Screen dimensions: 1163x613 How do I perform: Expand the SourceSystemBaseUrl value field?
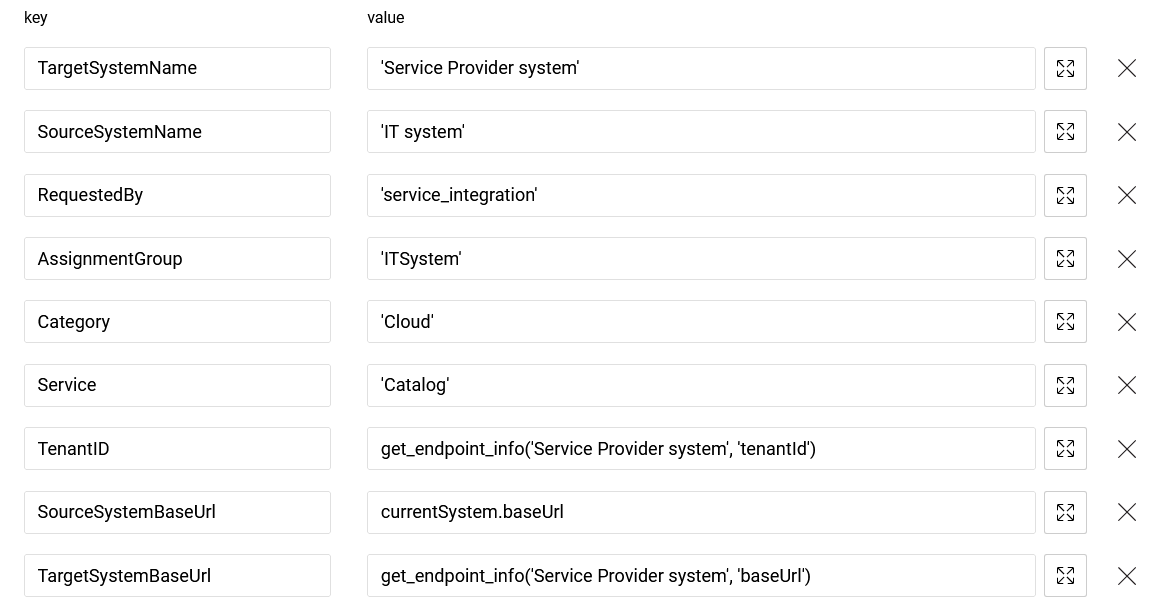(x=1065, y=512)
